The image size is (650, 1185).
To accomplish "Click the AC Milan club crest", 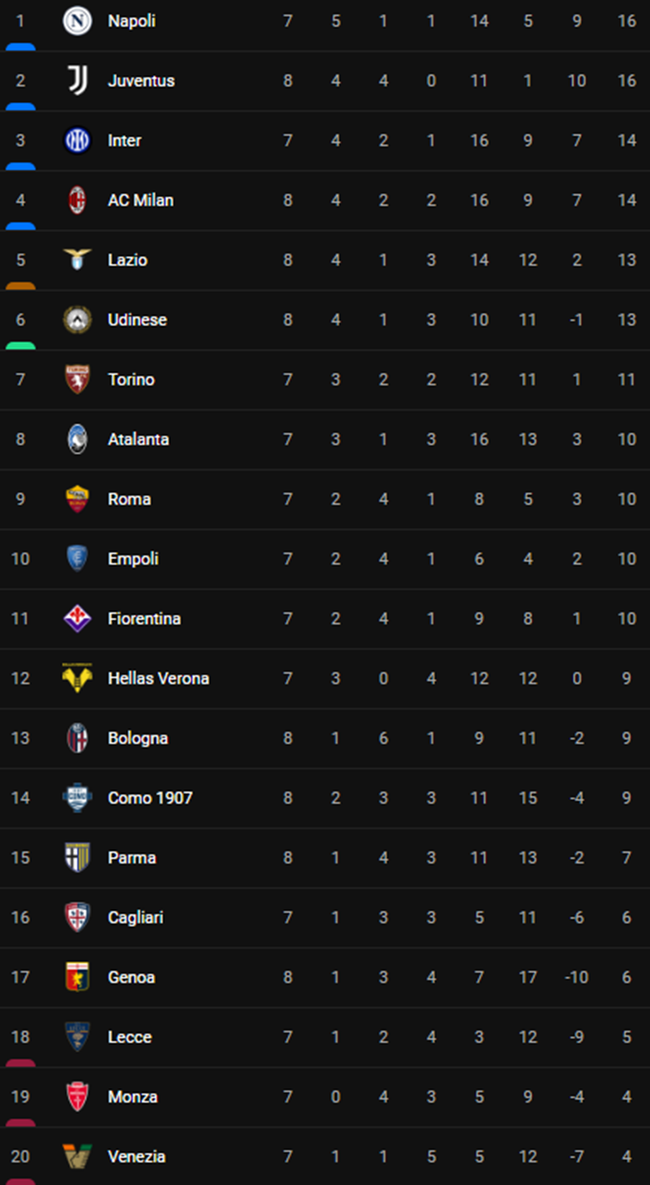I will [77, 199].
